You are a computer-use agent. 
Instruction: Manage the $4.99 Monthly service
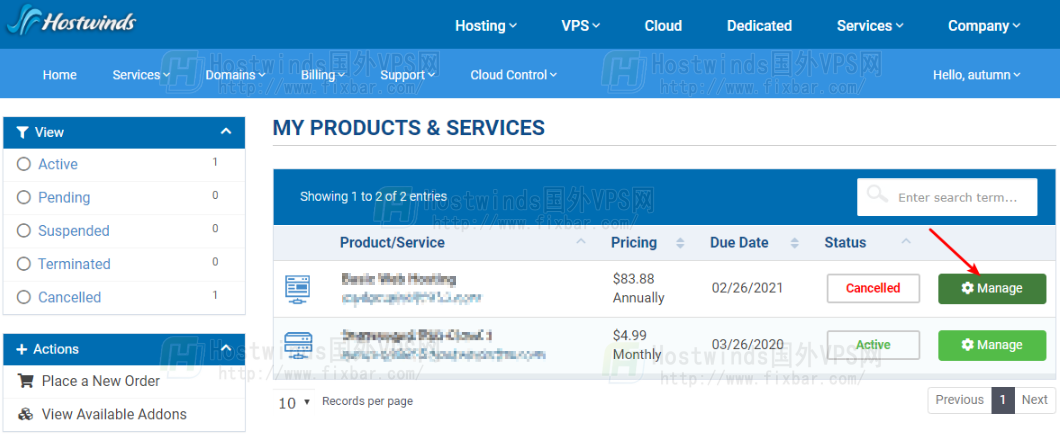click(x=992, y=345)
